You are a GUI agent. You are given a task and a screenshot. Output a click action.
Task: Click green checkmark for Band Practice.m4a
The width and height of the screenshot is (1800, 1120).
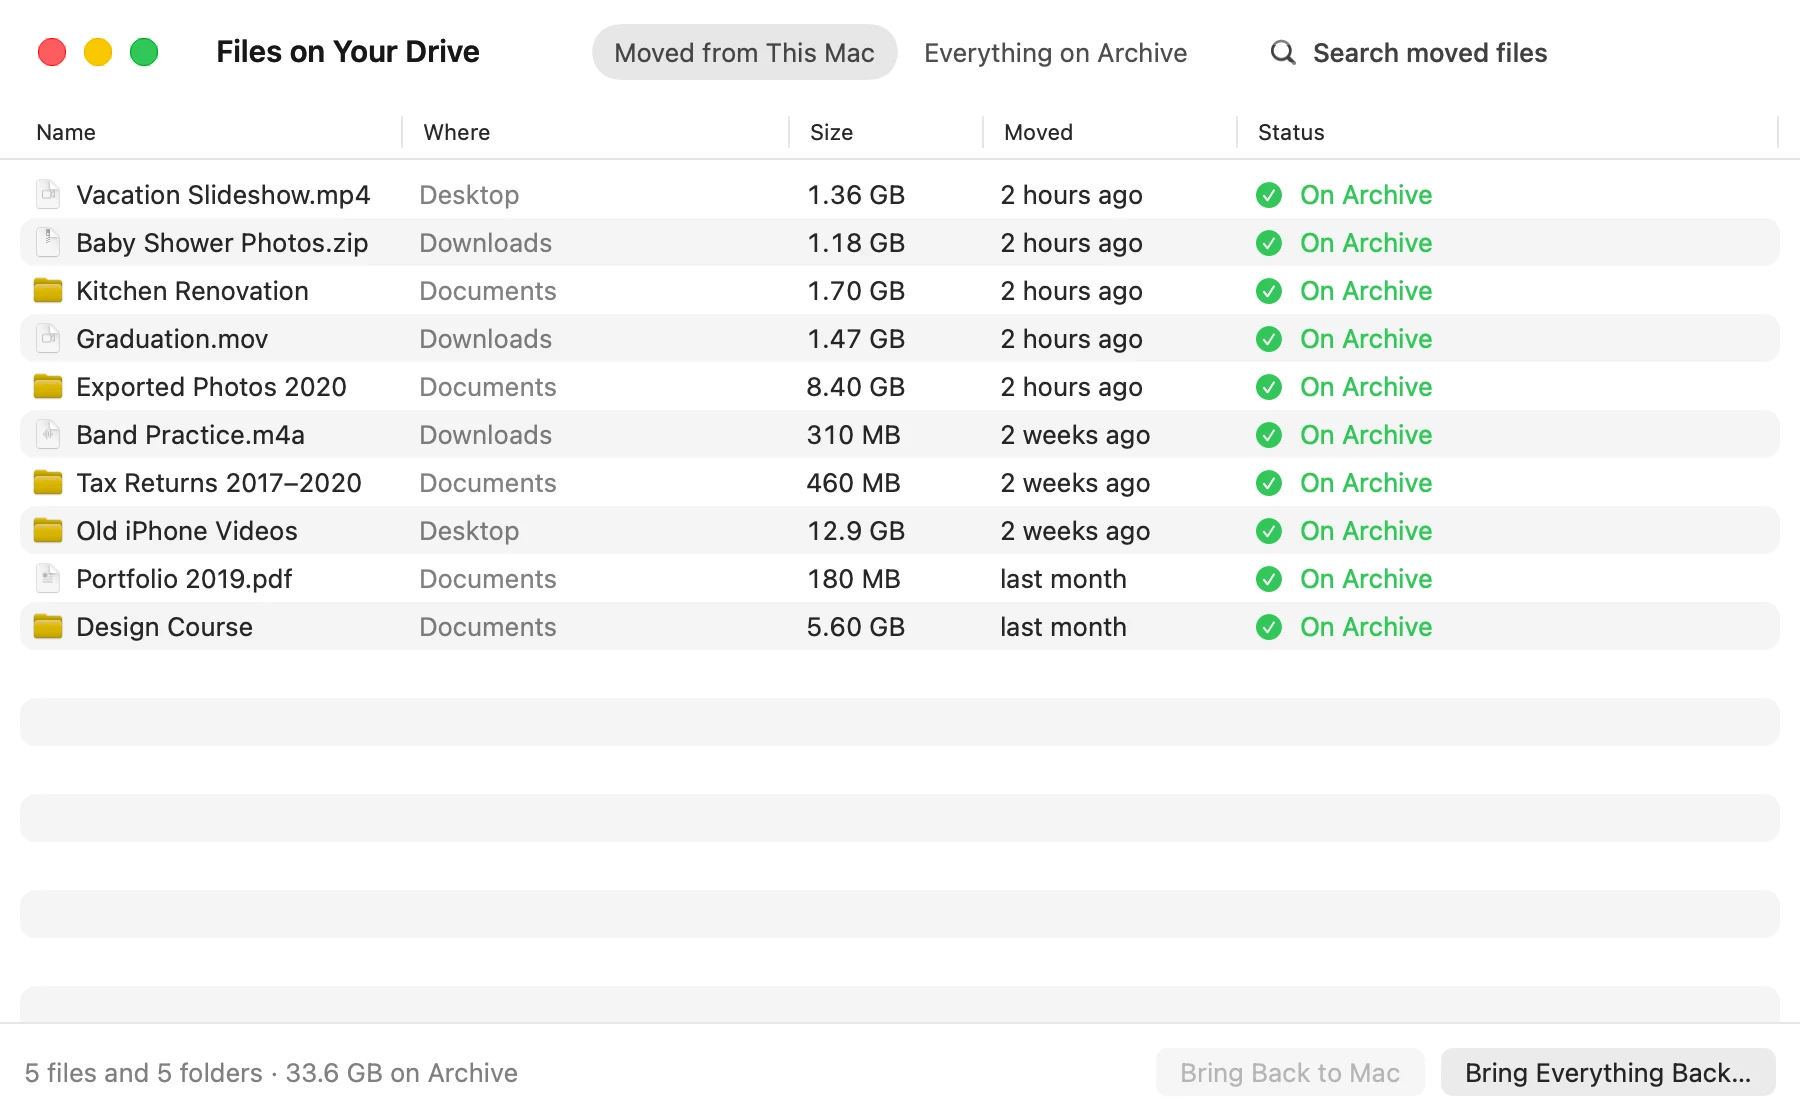(x=1269, y=435)
